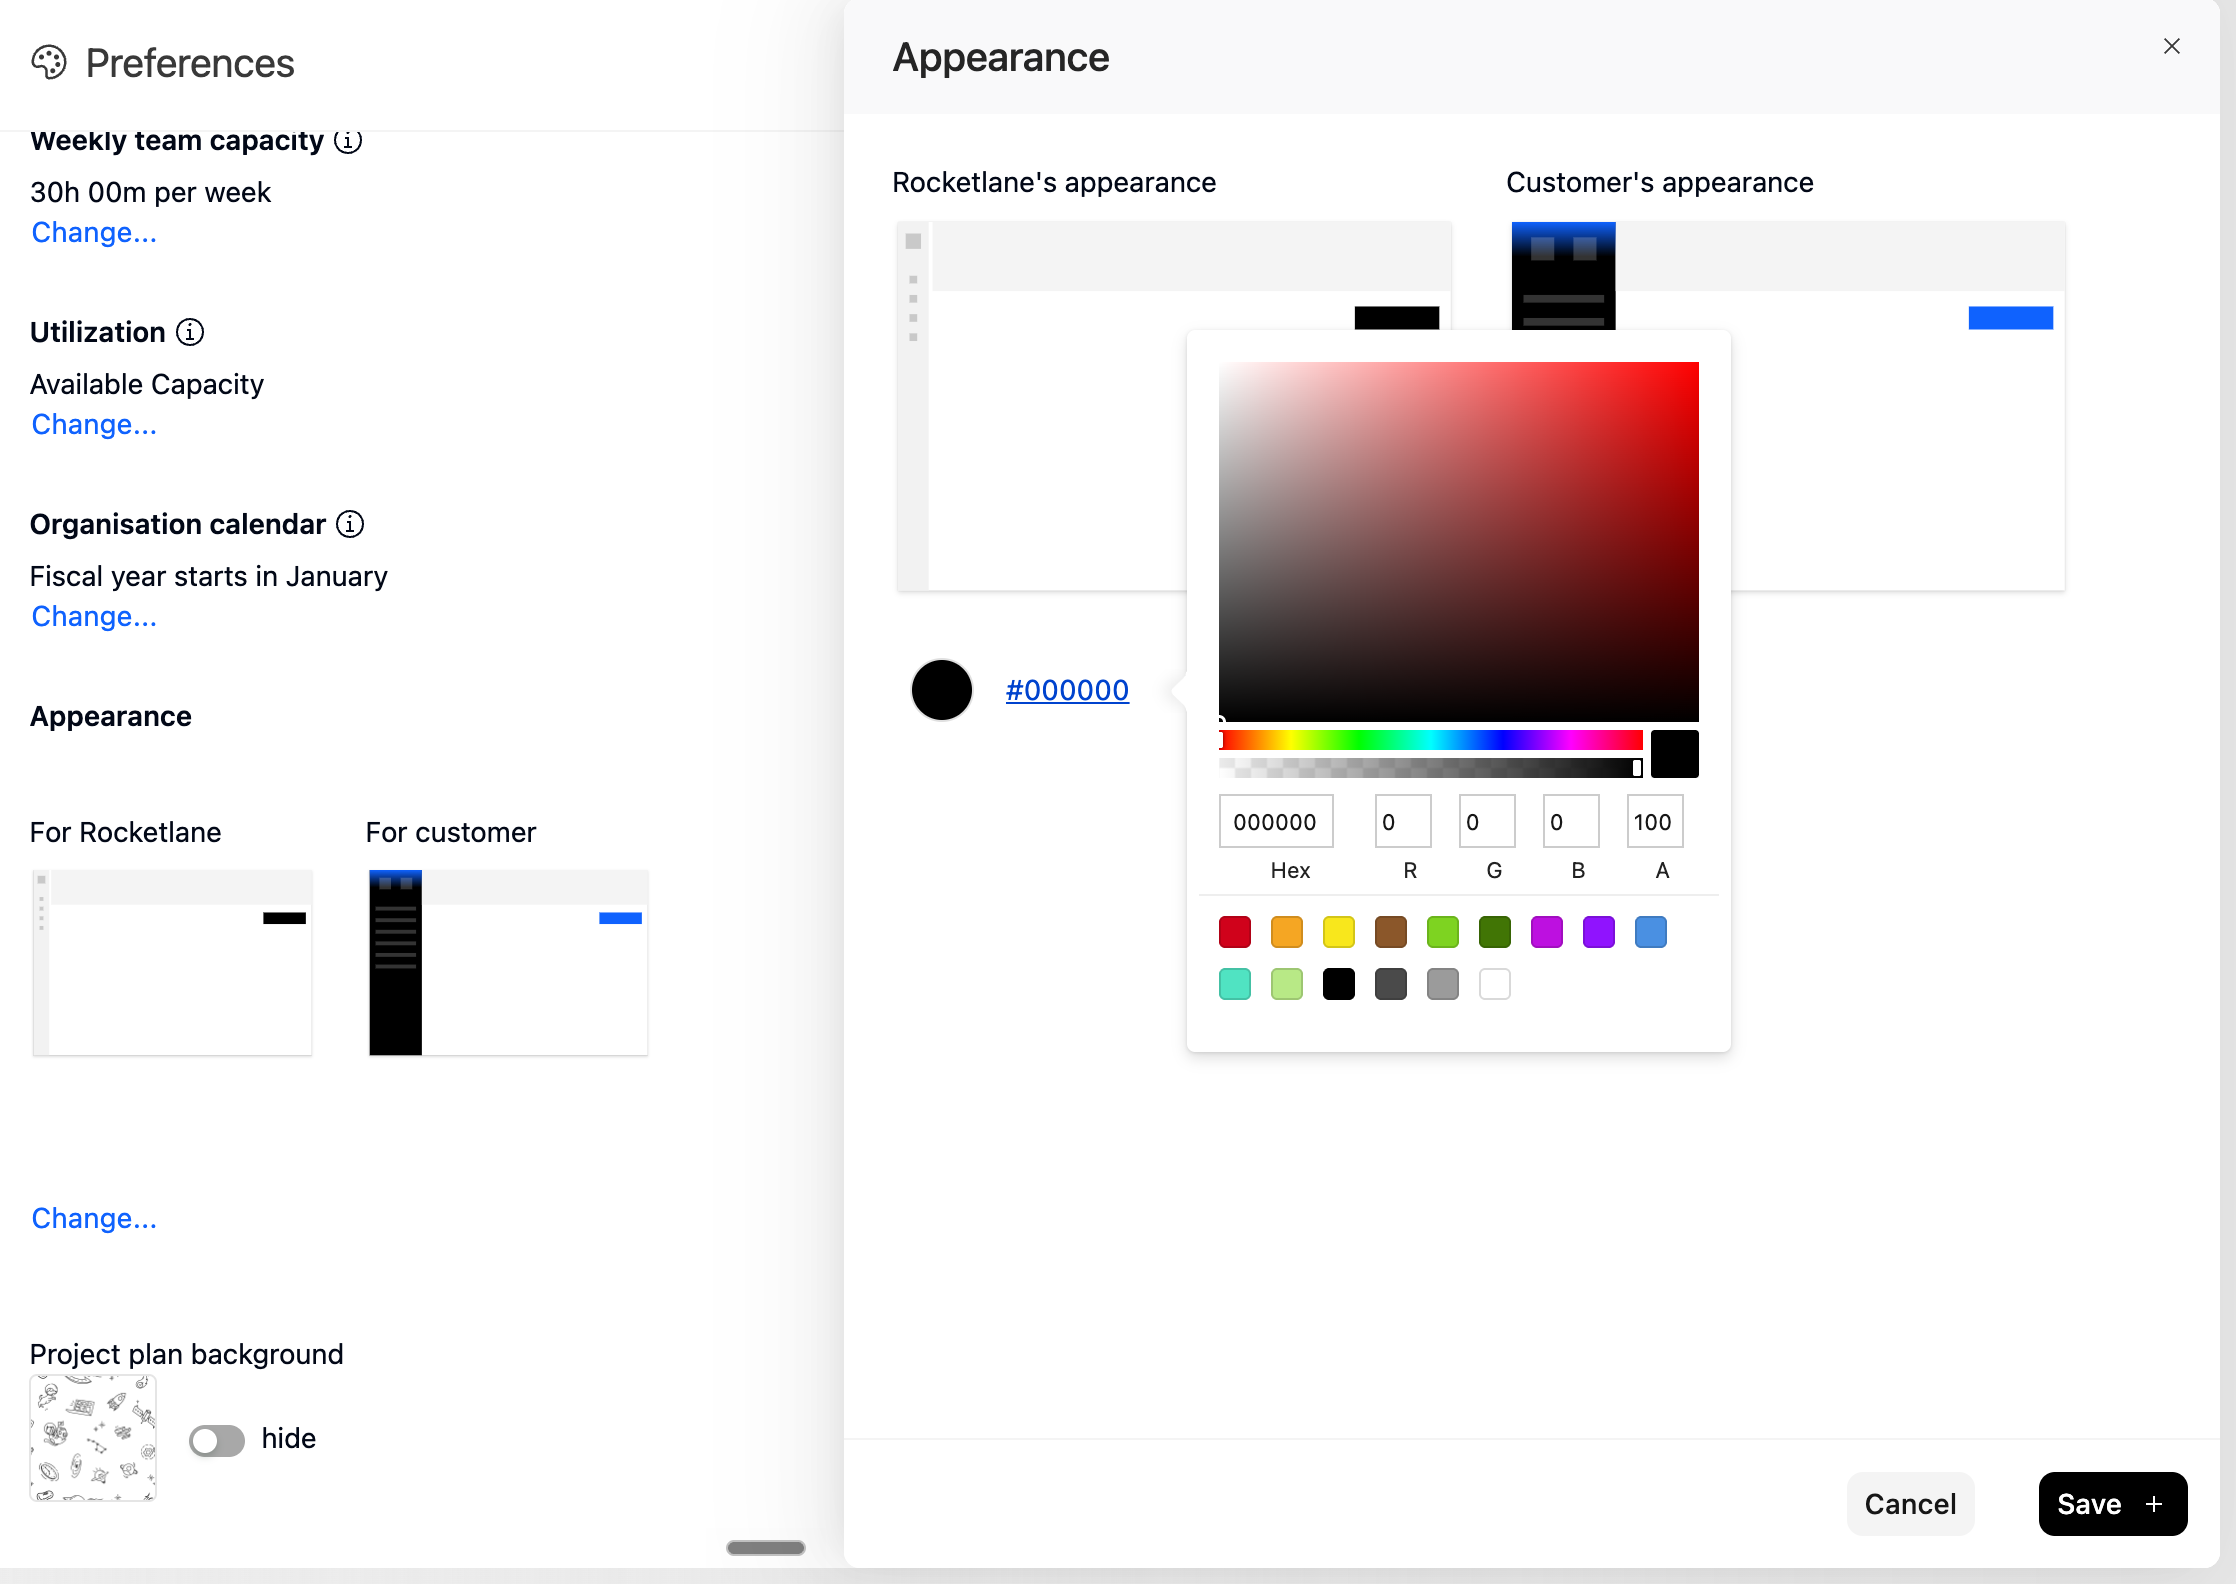The height and width of the screenshot is (1584, 2236).
Task: Select the dark gray preset swatch
Action: pos(1391,984)
